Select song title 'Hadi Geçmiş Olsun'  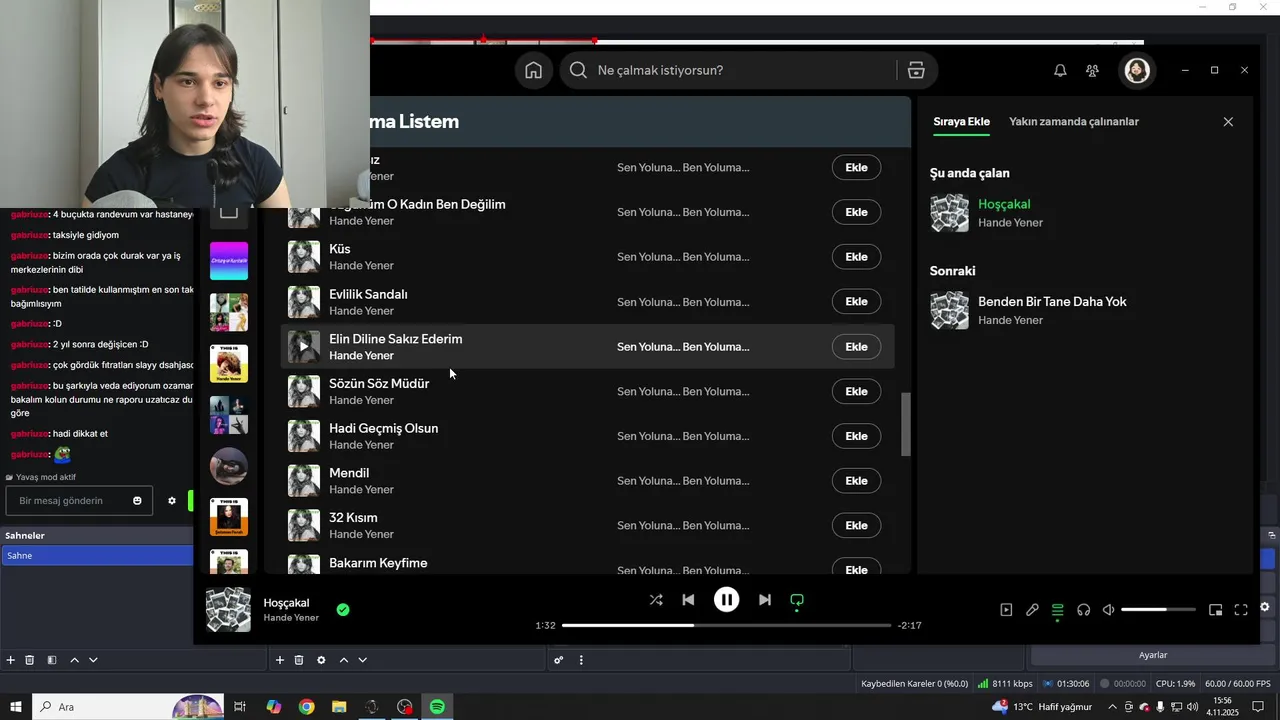tap(383, 428)
